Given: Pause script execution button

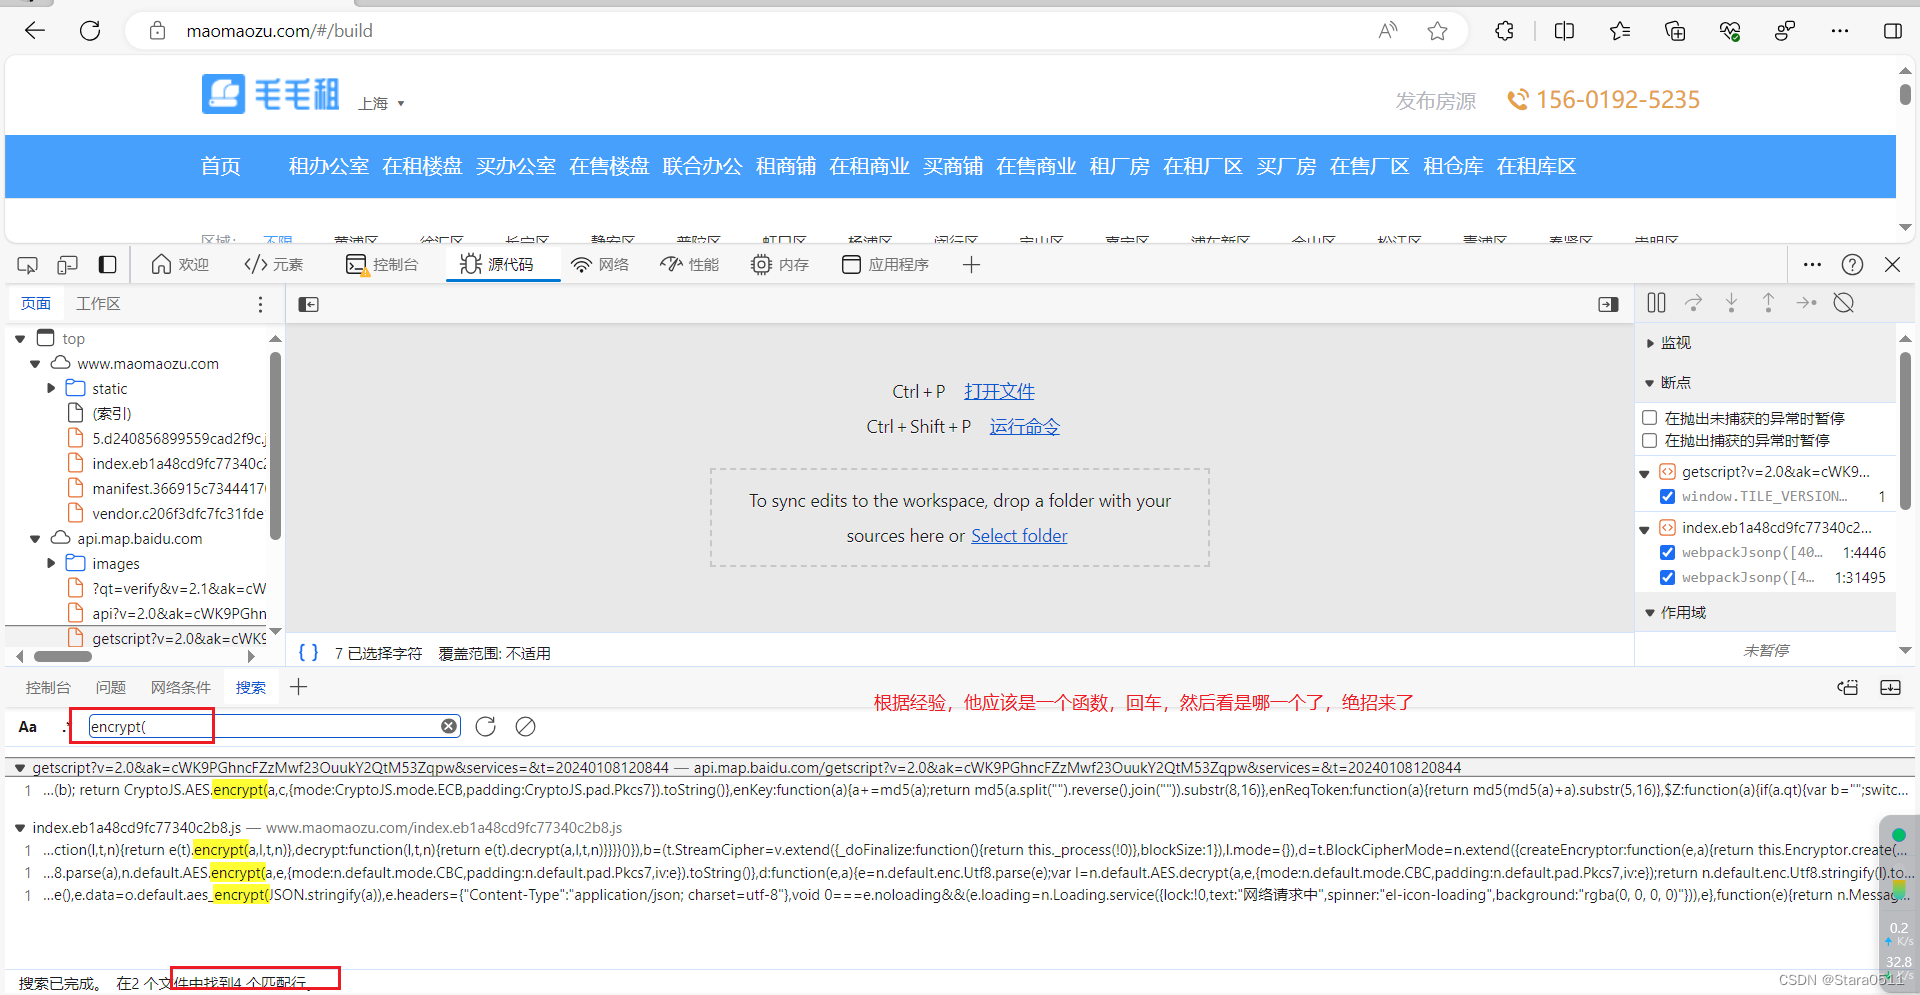Looking at the screenshot, I should (x=1656, y=303).
